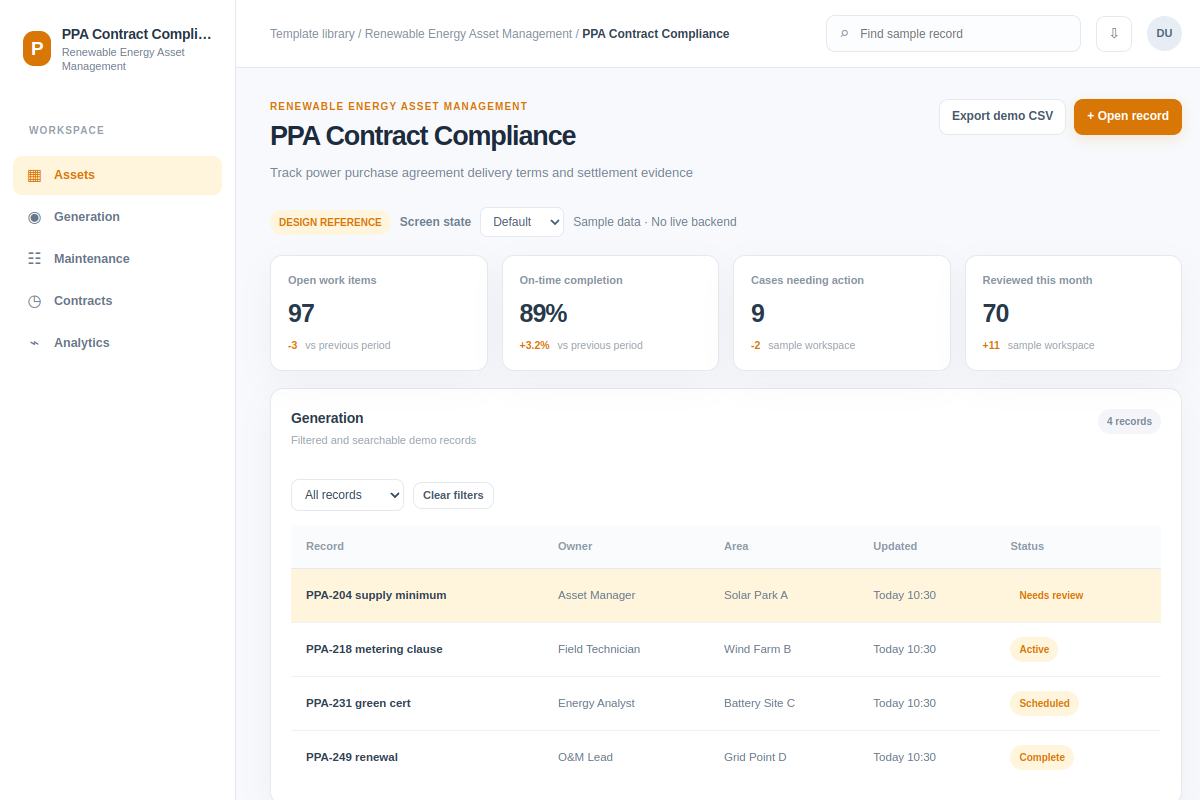Select the PPA-249 renewal record
The width and height of the screenshot is (1200, 800).
click(x=726, y=757)
